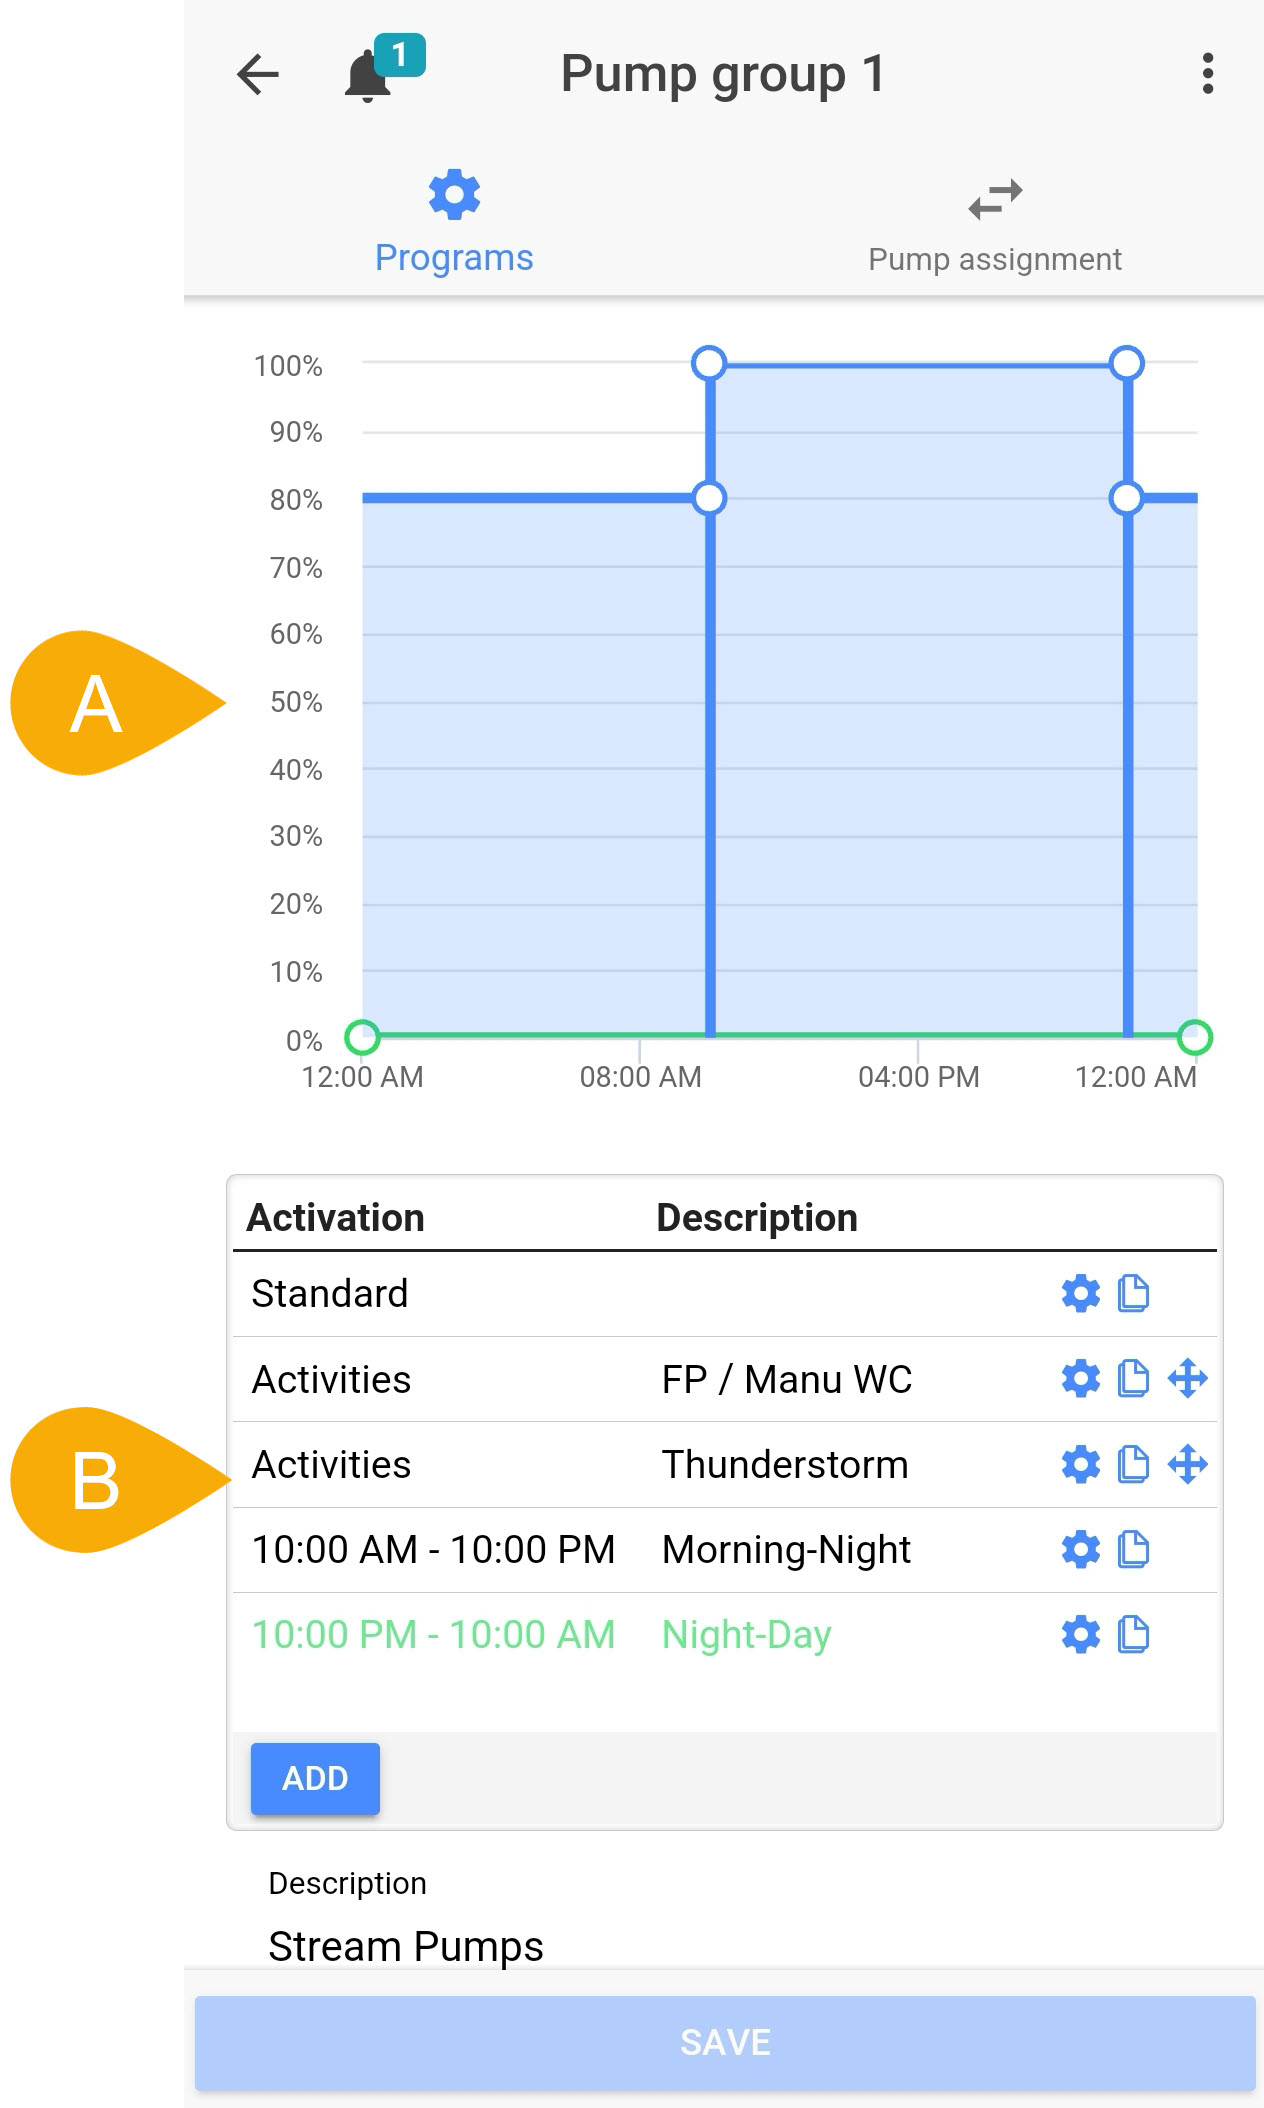
Task: Copy the Night-Day program
Action: tap(1133, 1635)
